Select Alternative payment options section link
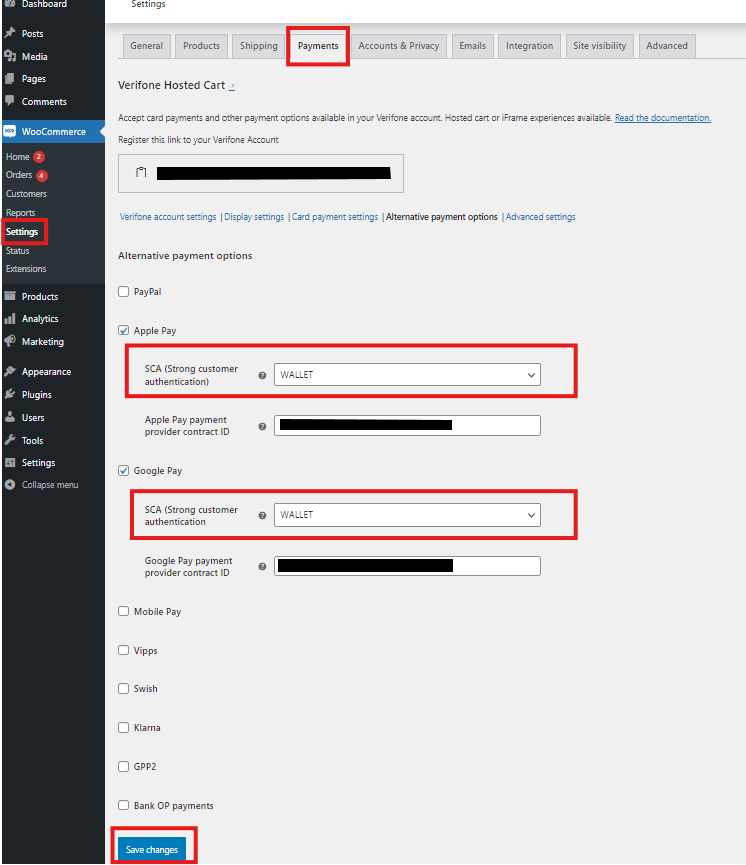 coord(441,217)
